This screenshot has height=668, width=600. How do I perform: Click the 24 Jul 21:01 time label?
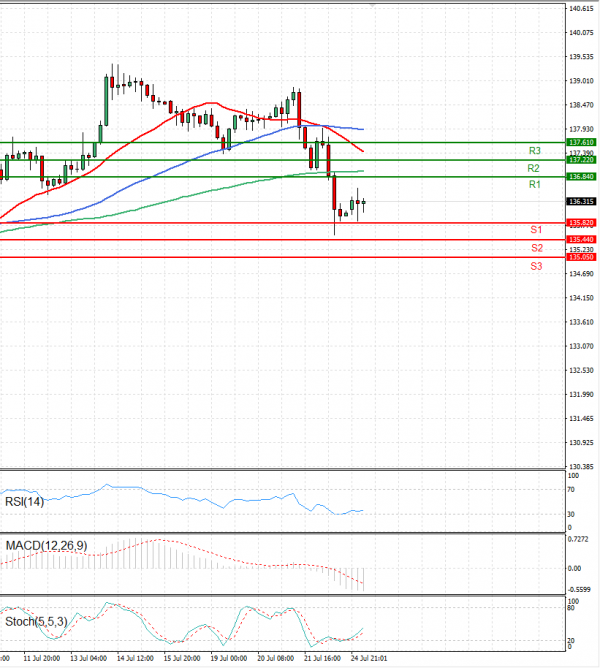pos(369,658)
